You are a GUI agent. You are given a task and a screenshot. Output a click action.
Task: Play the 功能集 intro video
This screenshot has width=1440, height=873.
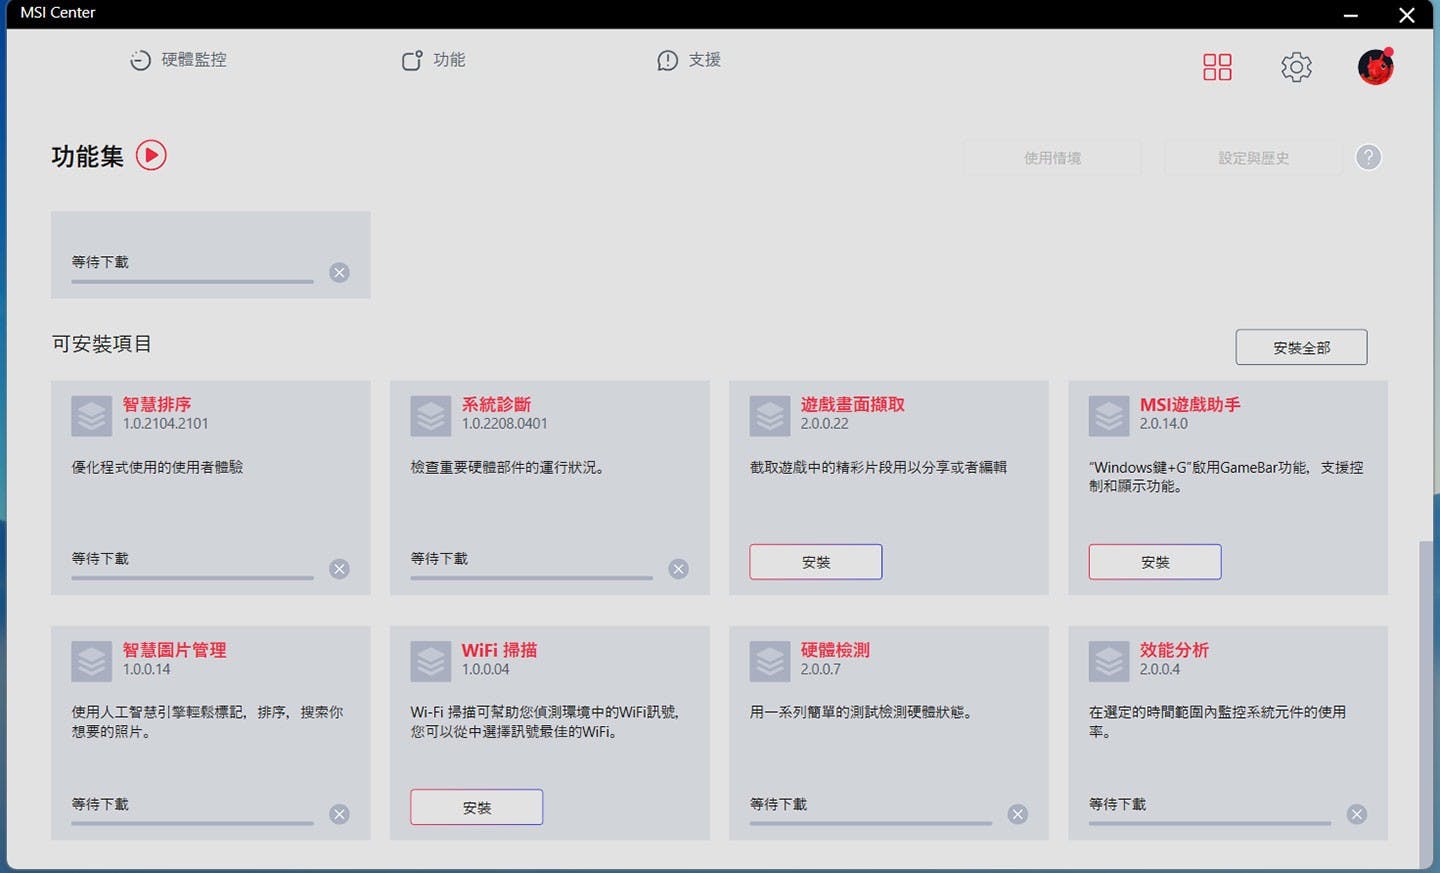(151, 155)
